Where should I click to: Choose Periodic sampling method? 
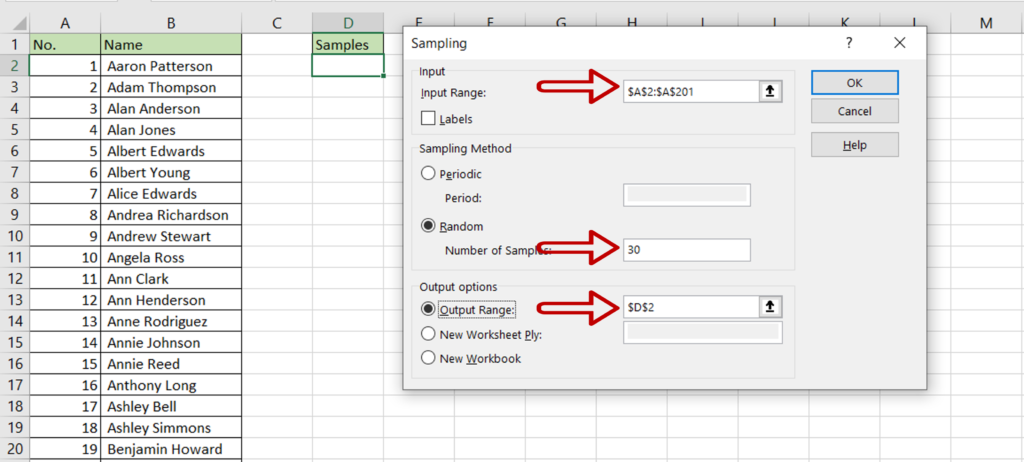coord(428,174)
